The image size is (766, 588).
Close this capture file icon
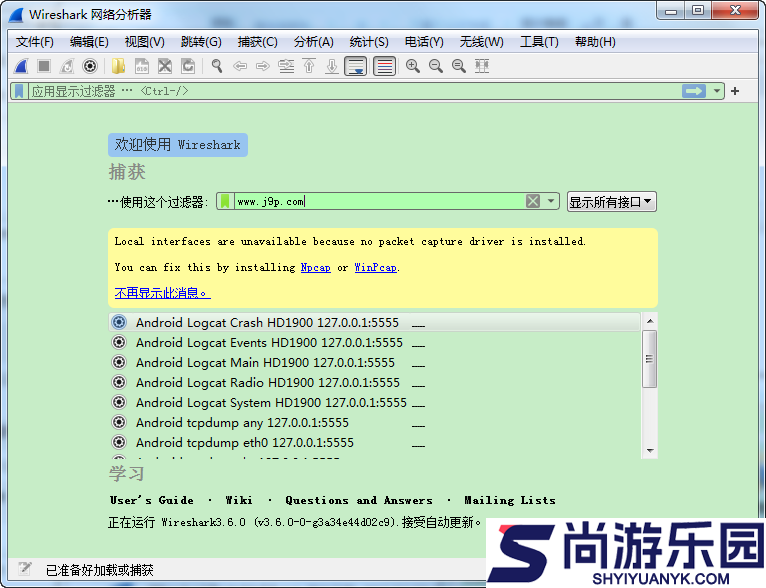pos(165,66)
